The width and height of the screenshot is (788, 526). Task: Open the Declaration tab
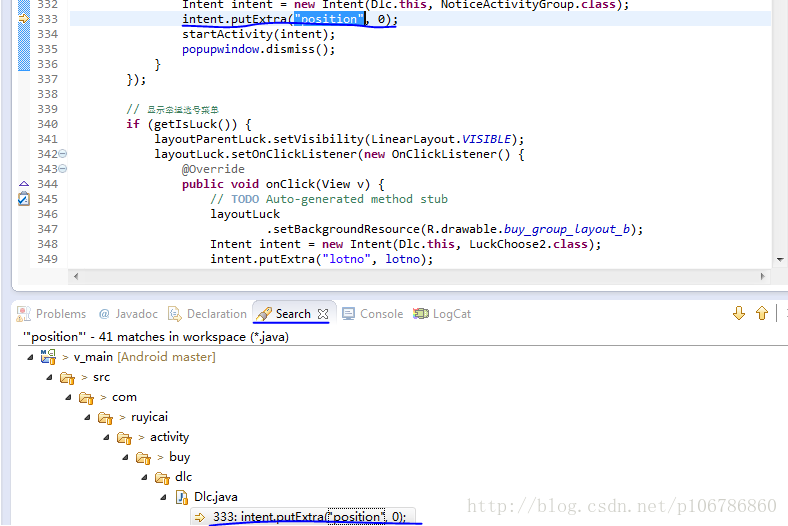pyautogui.click(x=208, y=314)
